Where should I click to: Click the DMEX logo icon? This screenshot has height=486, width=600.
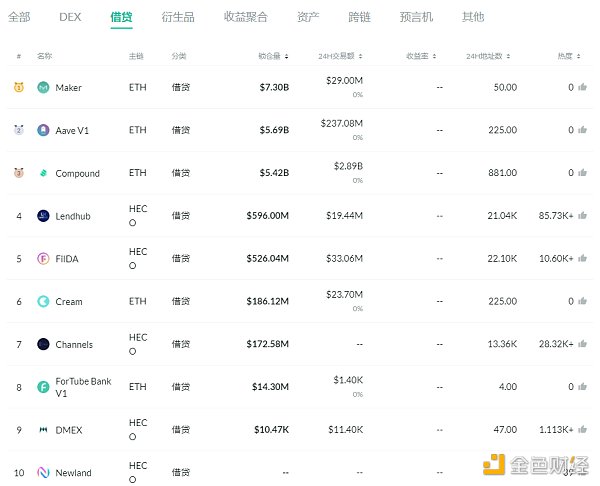coord(44,430)
